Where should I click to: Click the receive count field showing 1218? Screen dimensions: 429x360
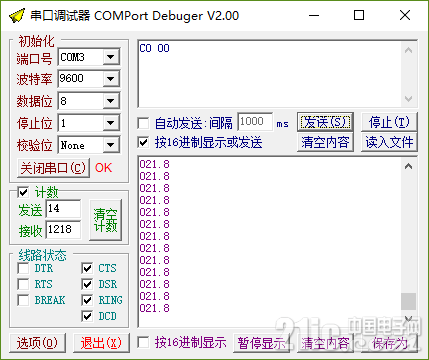(63, 229)
